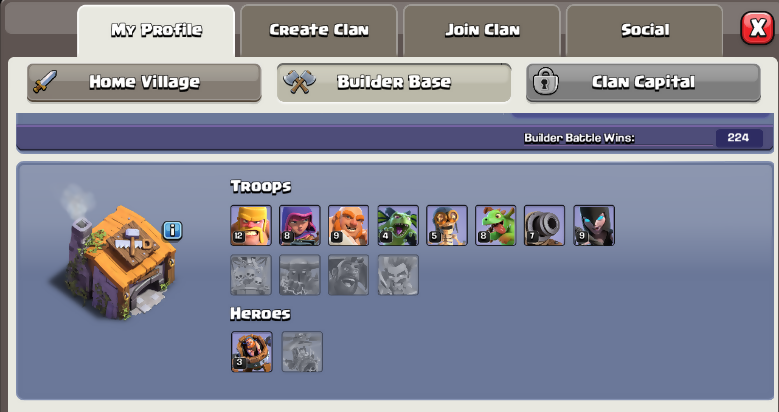Open the Create Clan tab
This screenshot has width=779, height=412.
coord(319,30)
